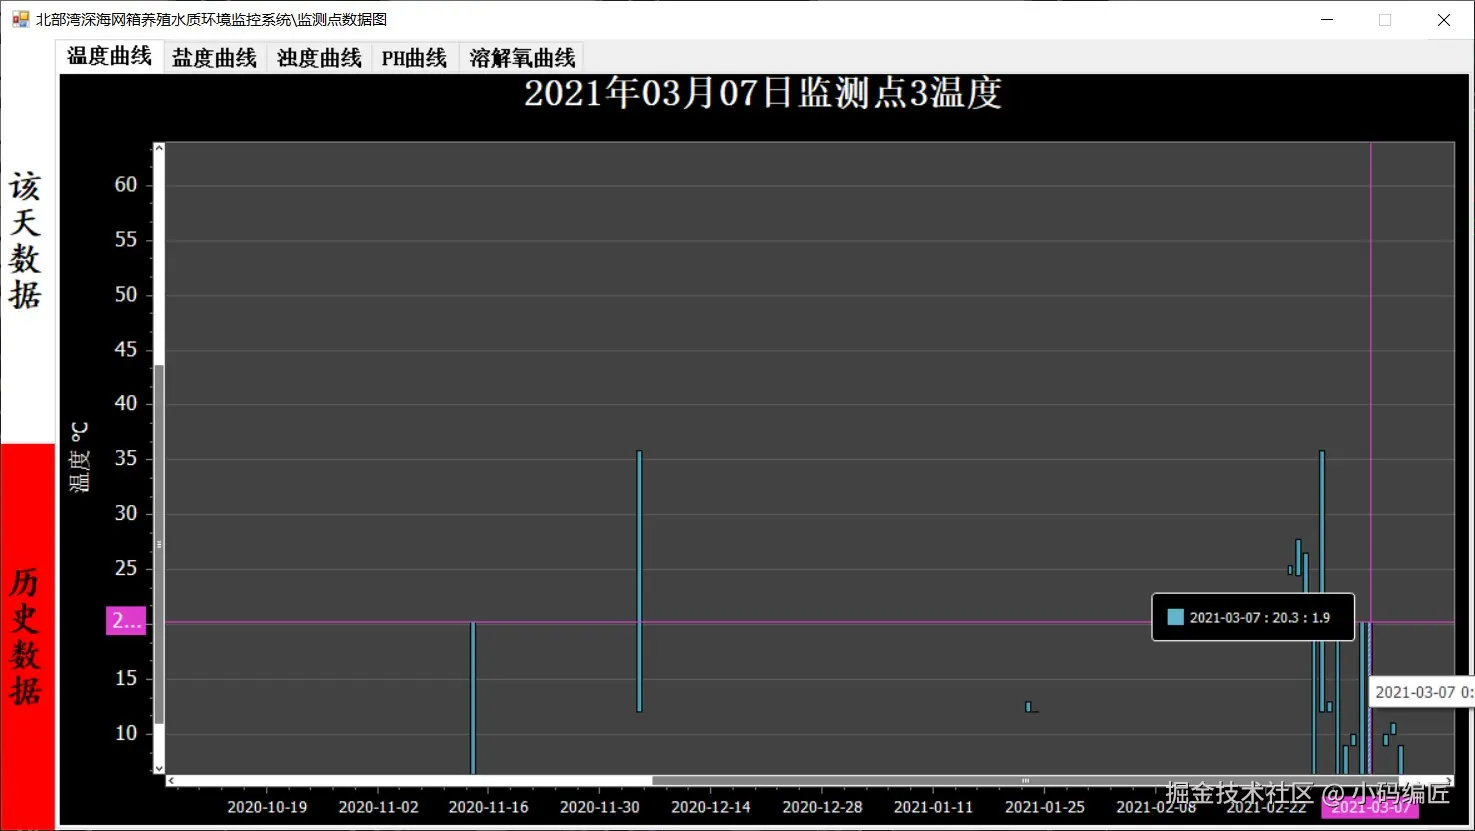Open the PH曲线 tab
Viewport: 1475px width, 831px height.
414,58
